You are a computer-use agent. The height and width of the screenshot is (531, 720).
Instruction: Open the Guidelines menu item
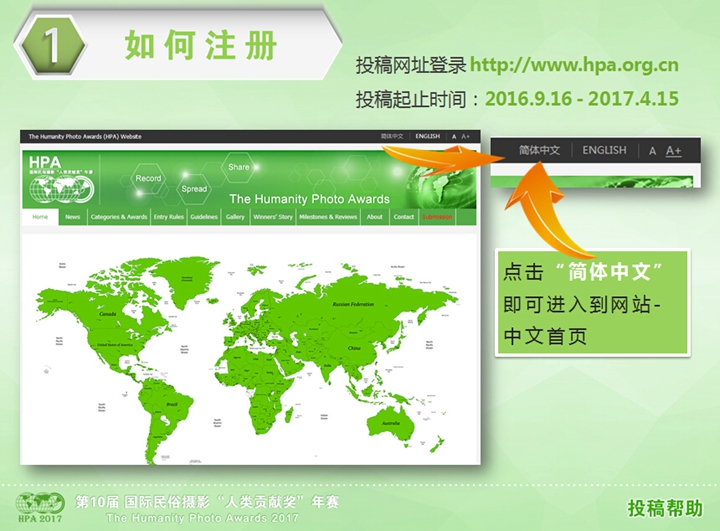click(204, 217)
